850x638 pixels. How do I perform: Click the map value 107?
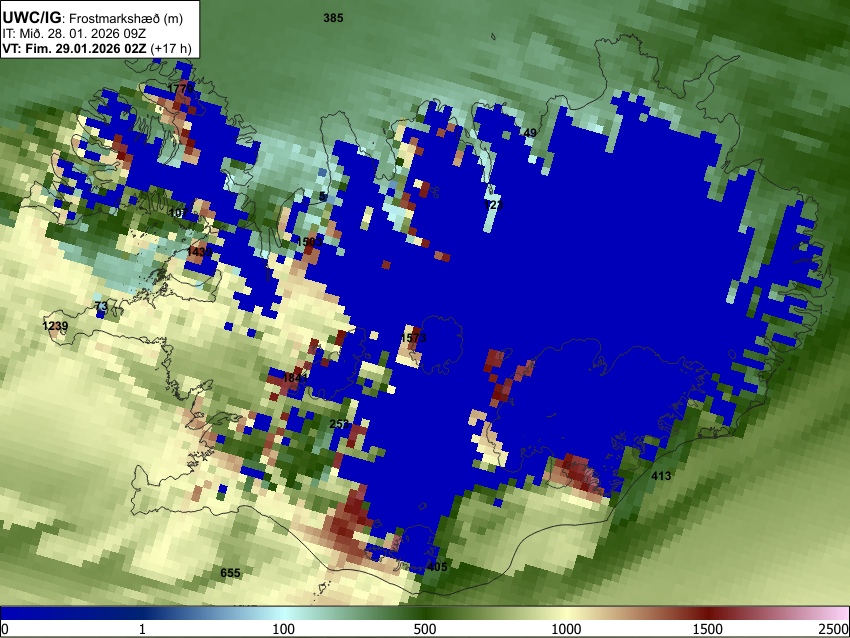tap(179, 213)
